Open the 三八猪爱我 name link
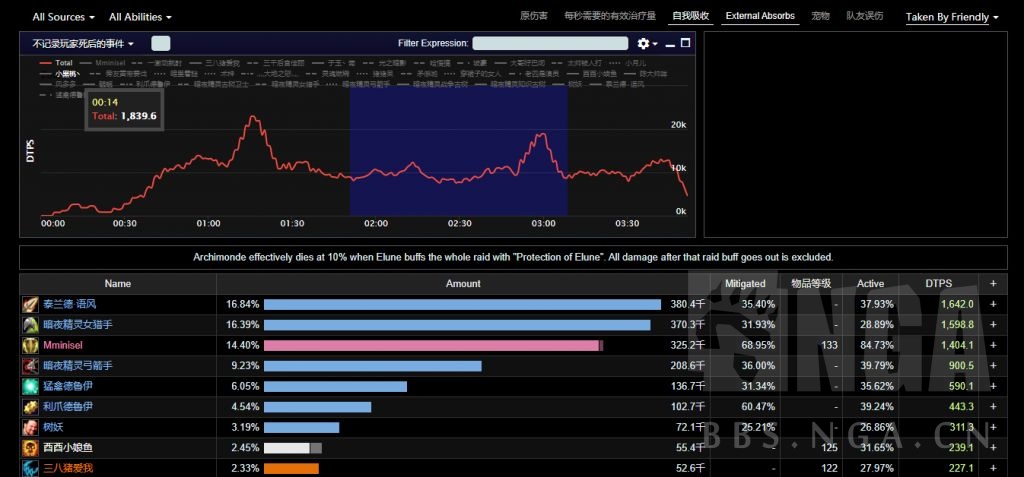The image size is (1024, 477). [x=68, y=468]
